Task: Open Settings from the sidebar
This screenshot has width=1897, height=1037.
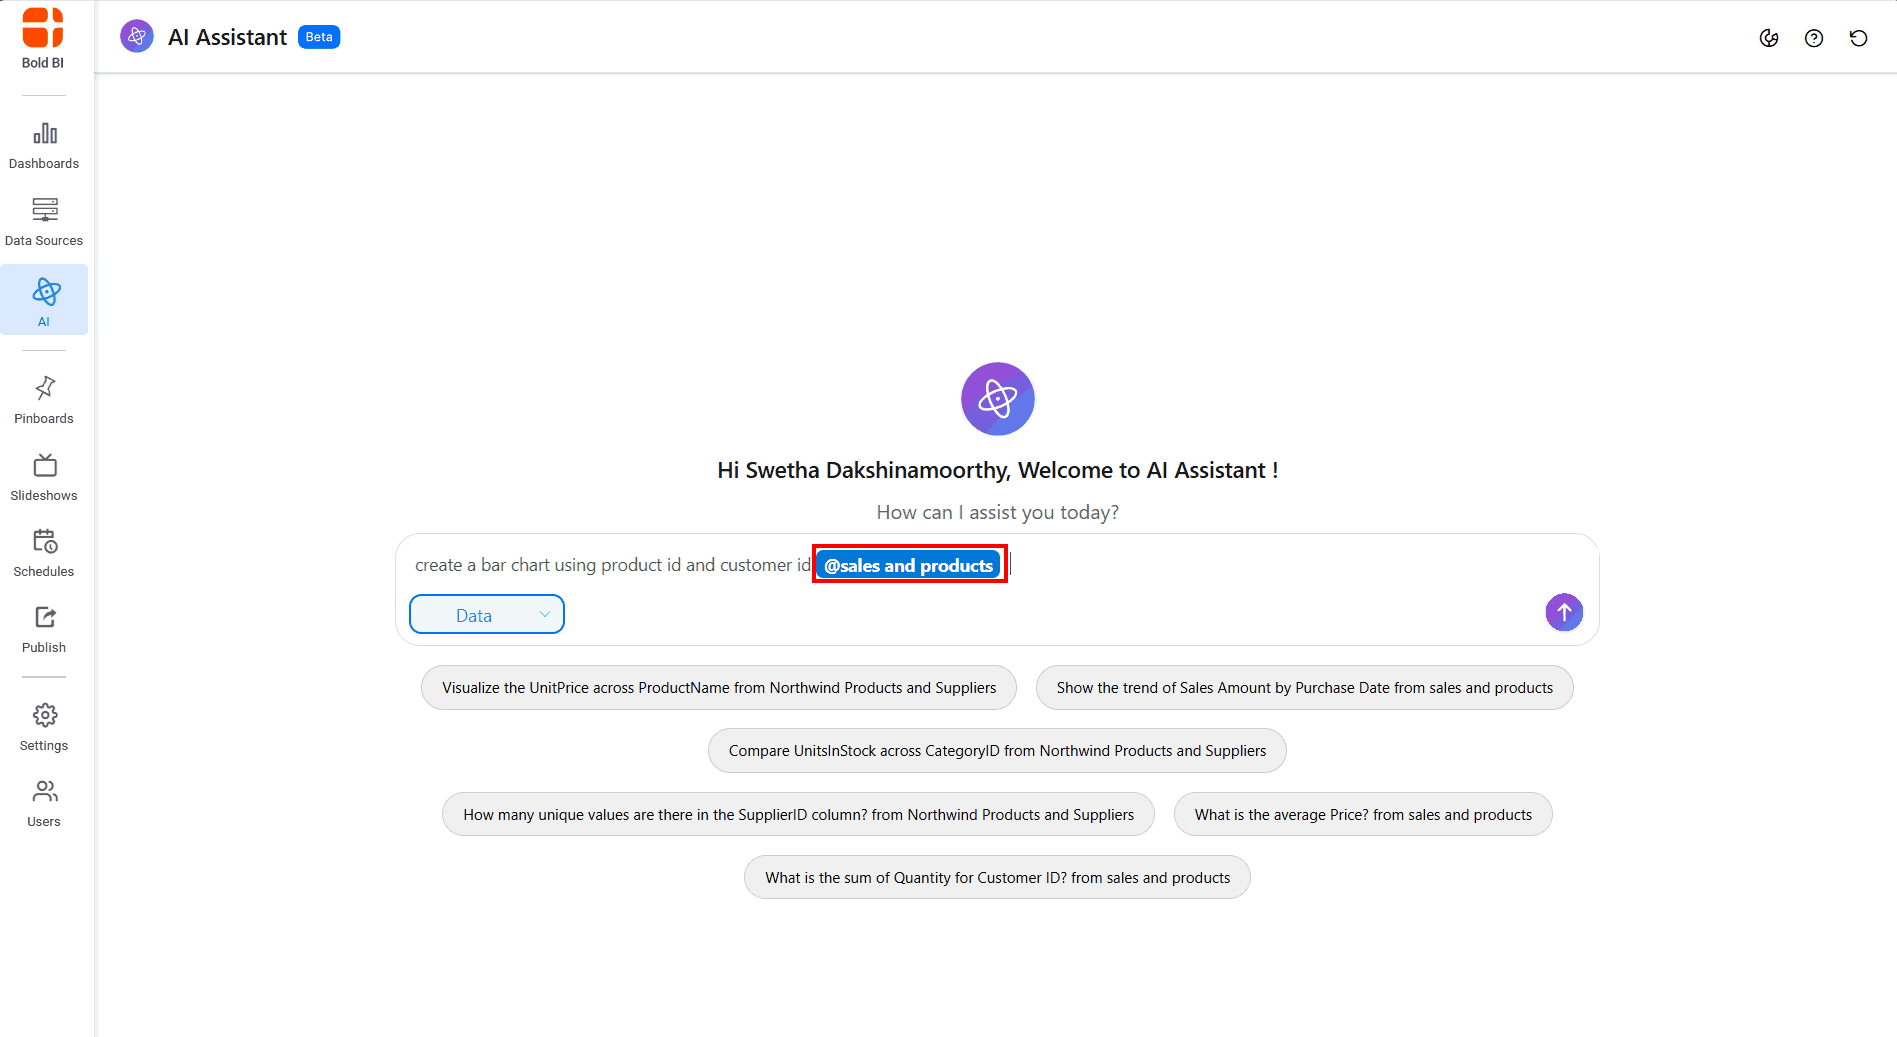Action: [x=44, y=727]
